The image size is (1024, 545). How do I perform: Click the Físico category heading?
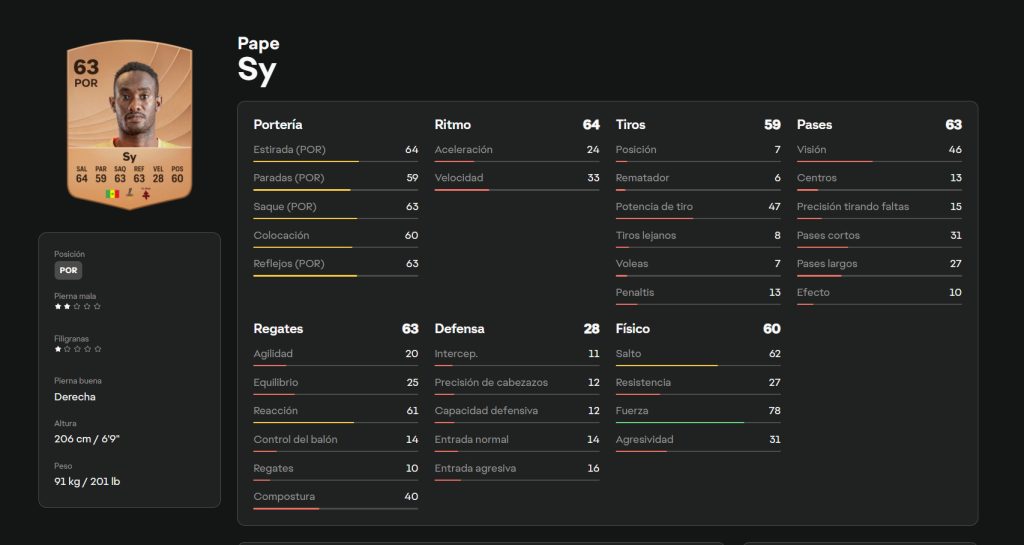633,329
